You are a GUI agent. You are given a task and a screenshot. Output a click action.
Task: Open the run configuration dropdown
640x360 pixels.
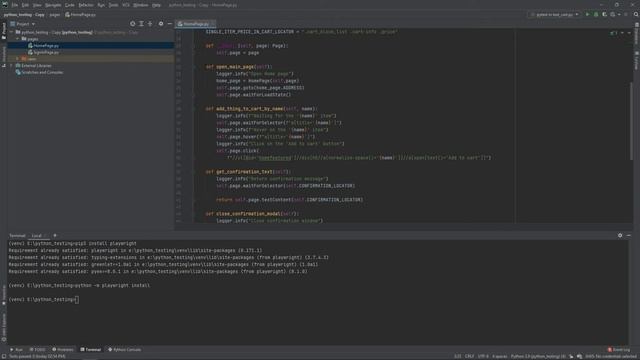point(554,14)
